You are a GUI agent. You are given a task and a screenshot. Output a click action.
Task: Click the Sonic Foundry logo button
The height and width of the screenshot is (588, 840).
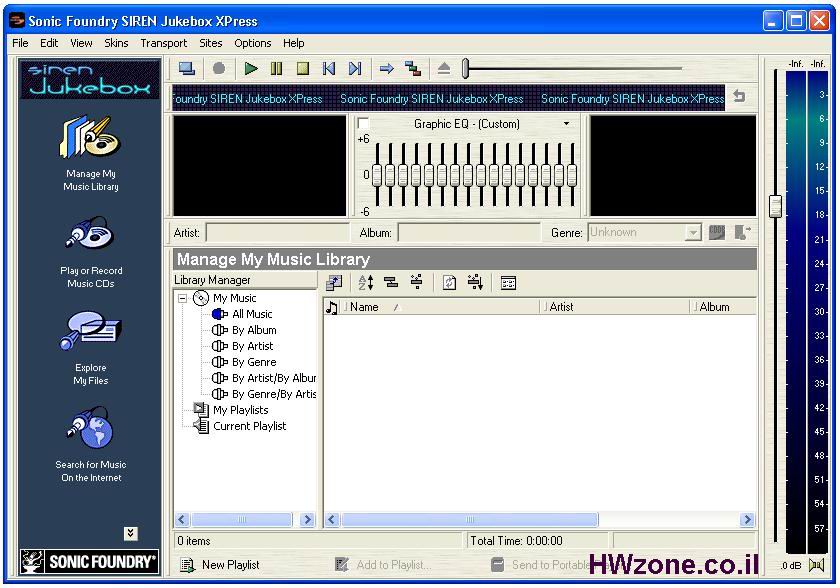(89, 562)
